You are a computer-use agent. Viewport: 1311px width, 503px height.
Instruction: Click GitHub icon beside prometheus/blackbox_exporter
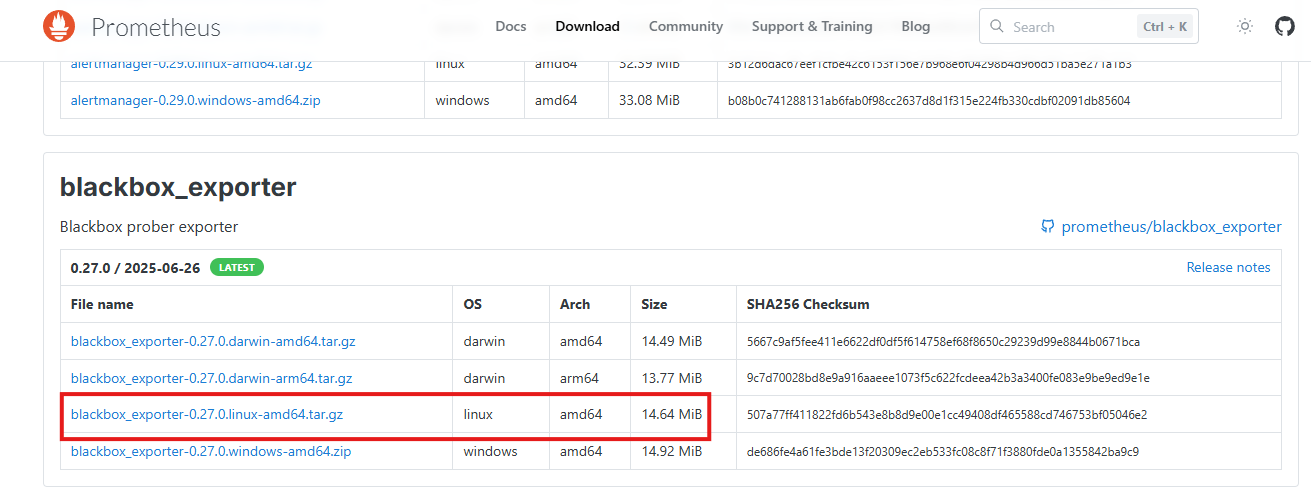coord(1047,227)
